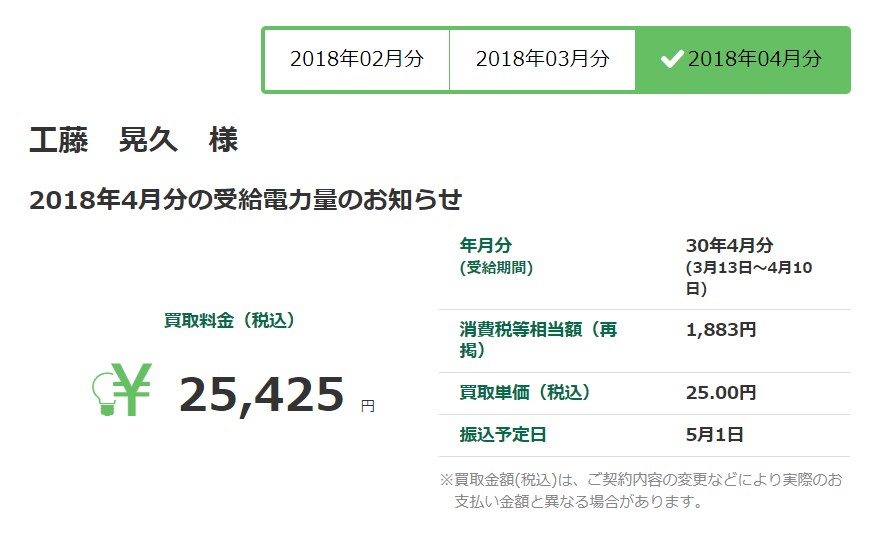Click the small 円 unit label
Viewport: 880px width, 542px height.
(x=368, y=406)
